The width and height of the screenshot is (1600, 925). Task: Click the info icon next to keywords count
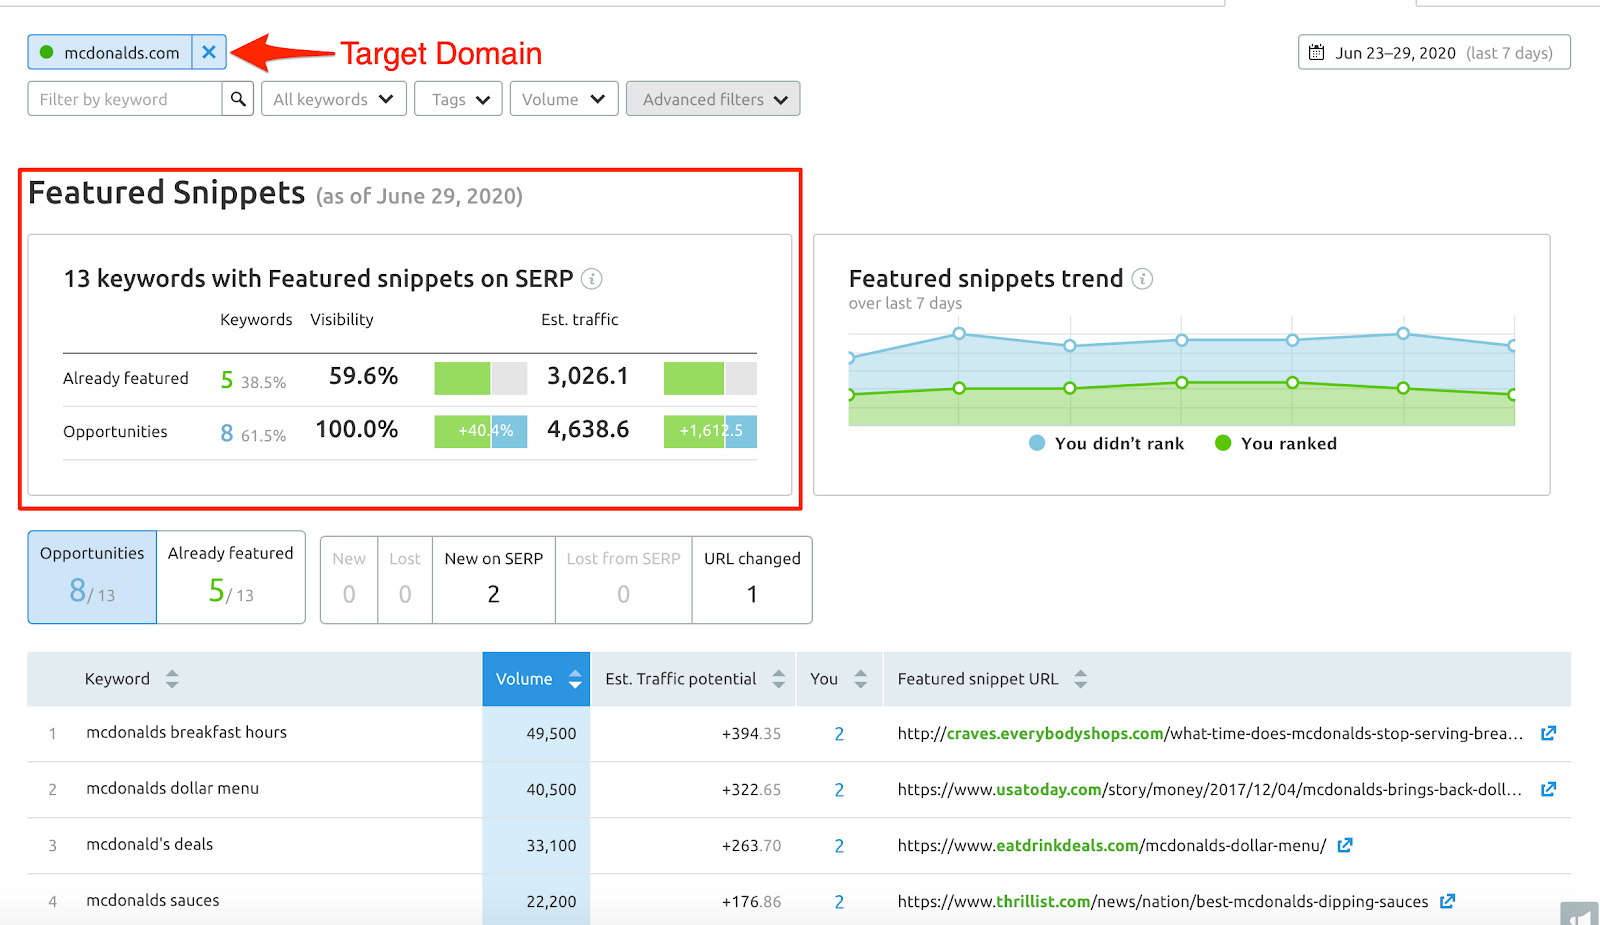click(592, 279)
